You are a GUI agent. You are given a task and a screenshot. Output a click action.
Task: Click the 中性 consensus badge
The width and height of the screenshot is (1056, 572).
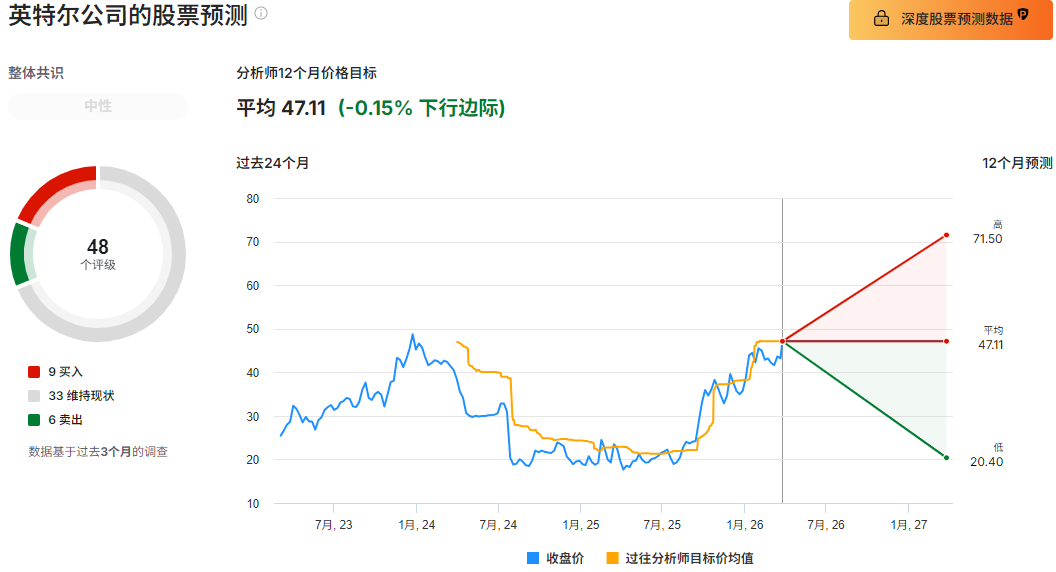coord(98,106)
